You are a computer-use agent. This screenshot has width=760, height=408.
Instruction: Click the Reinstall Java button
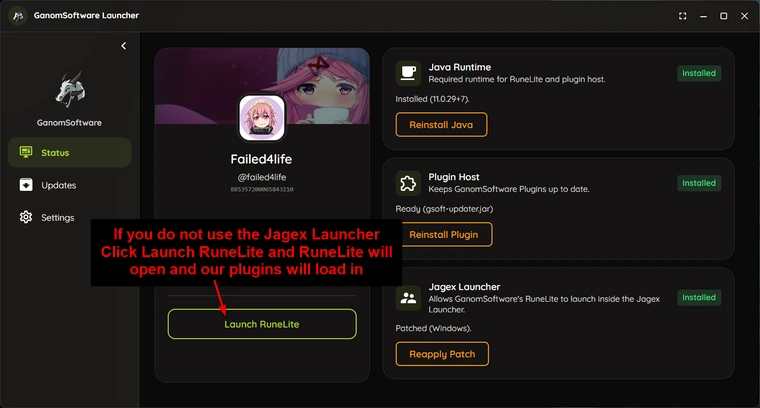coord(442,125)
